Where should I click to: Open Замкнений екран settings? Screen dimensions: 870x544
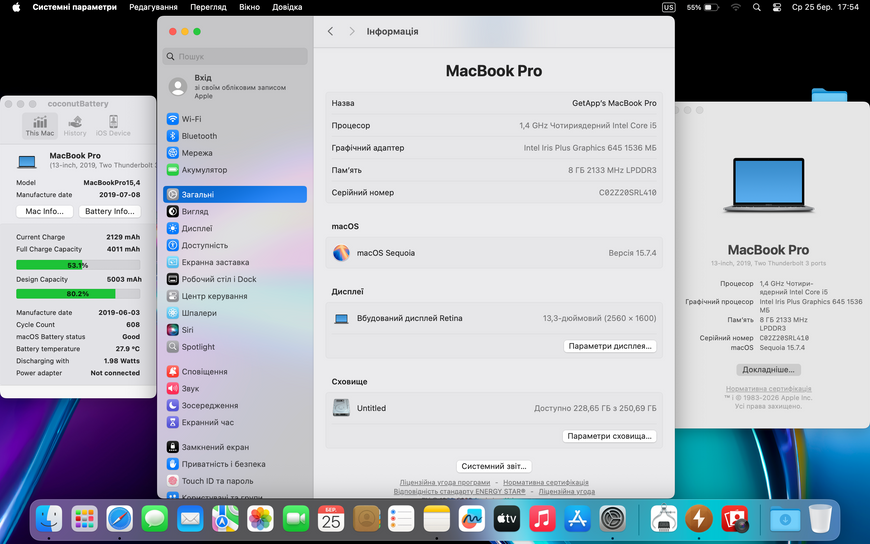coord(235,447)
